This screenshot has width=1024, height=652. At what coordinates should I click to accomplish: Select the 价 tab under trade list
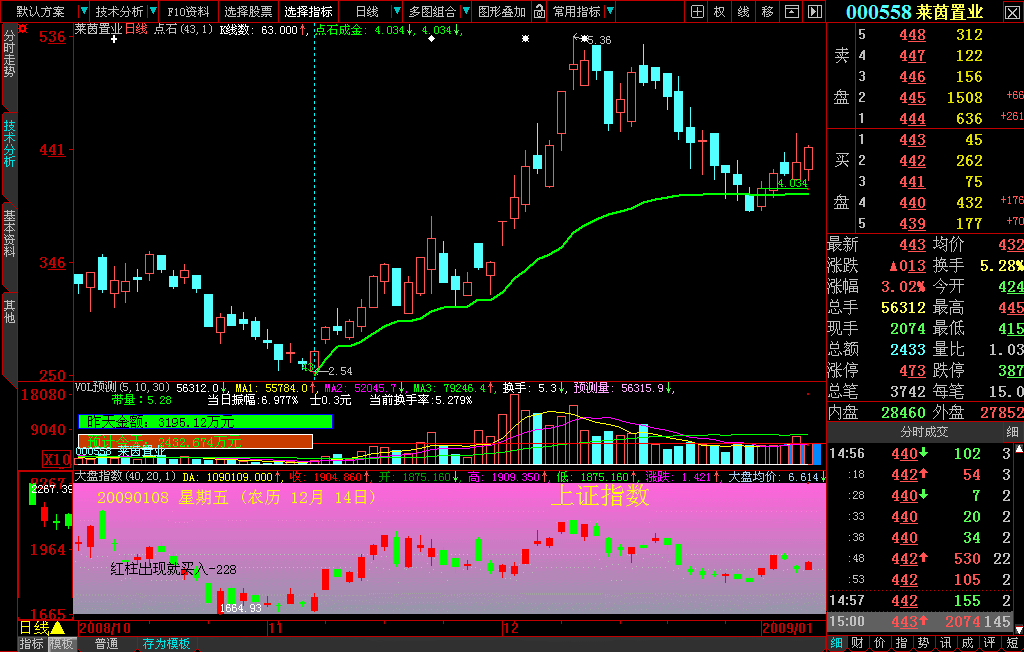coord(880,644)
